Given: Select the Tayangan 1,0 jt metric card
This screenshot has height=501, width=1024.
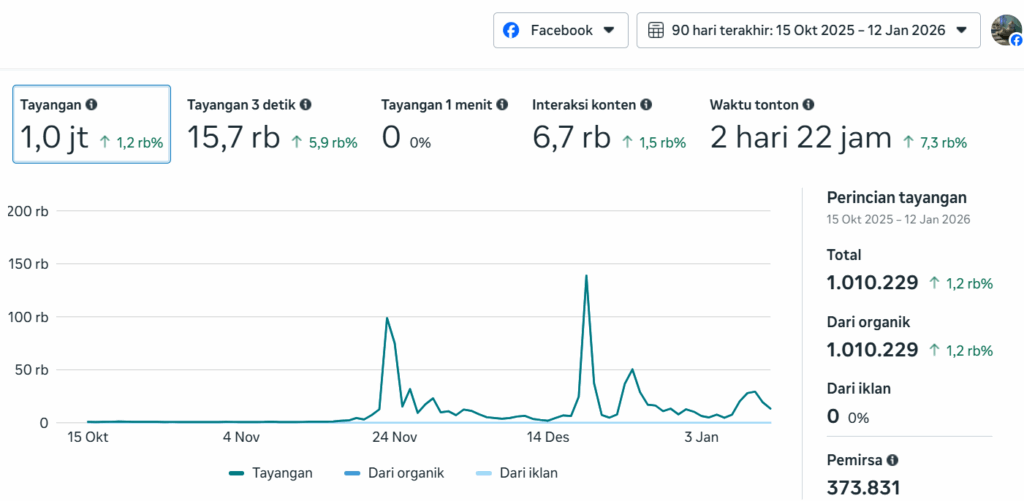Looking at the screenshot, I should [x=91, y=125].
